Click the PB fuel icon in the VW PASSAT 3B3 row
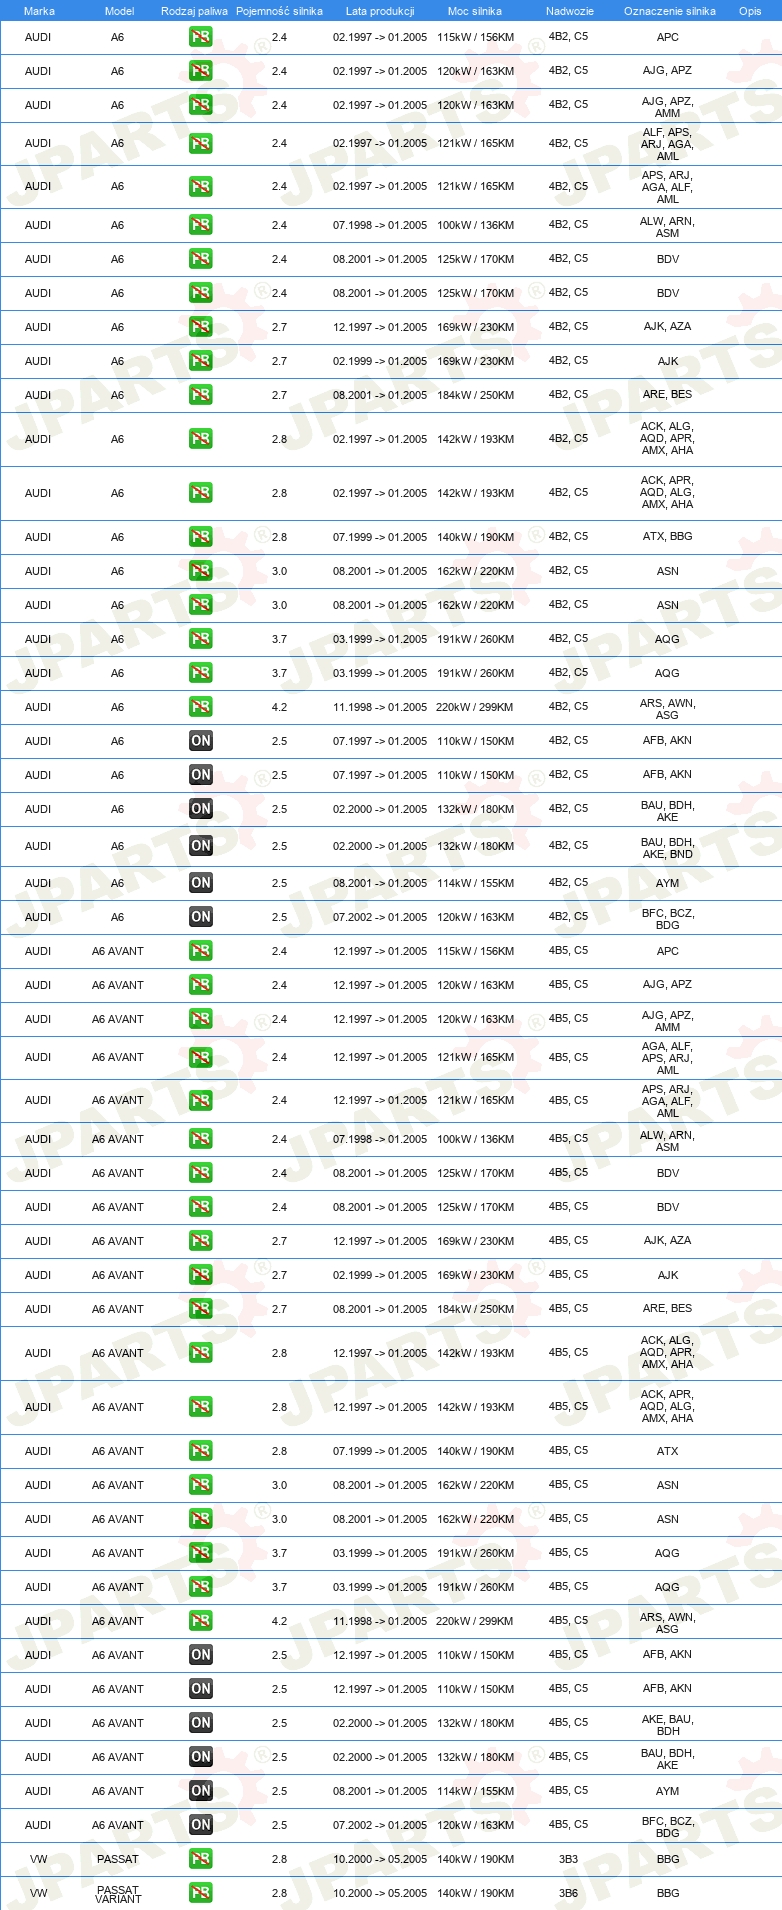The width and height of the screenshot is (782, 1910). [x=201, y=1859]
